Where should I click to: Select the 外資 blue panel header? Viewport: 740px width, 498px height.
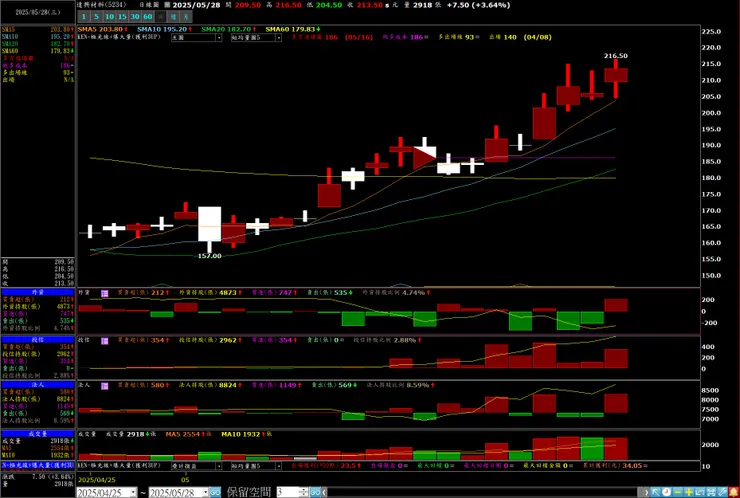[x=38, y=292]
